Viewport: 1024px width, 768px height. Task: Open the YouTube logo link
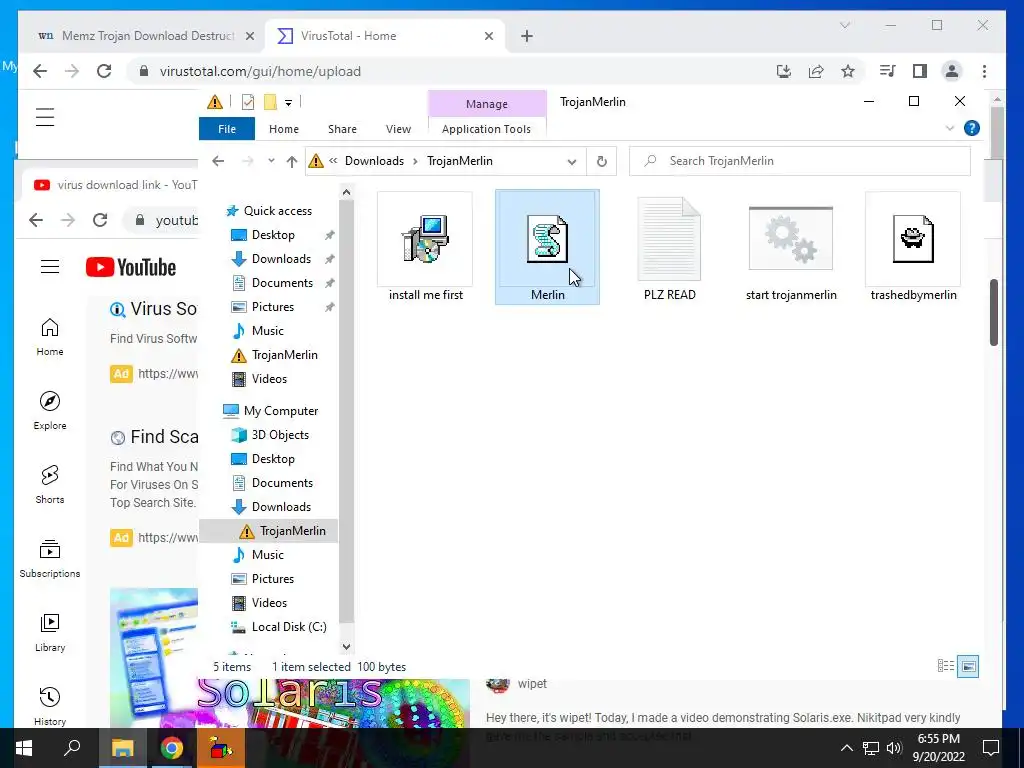tap(131, 267)
